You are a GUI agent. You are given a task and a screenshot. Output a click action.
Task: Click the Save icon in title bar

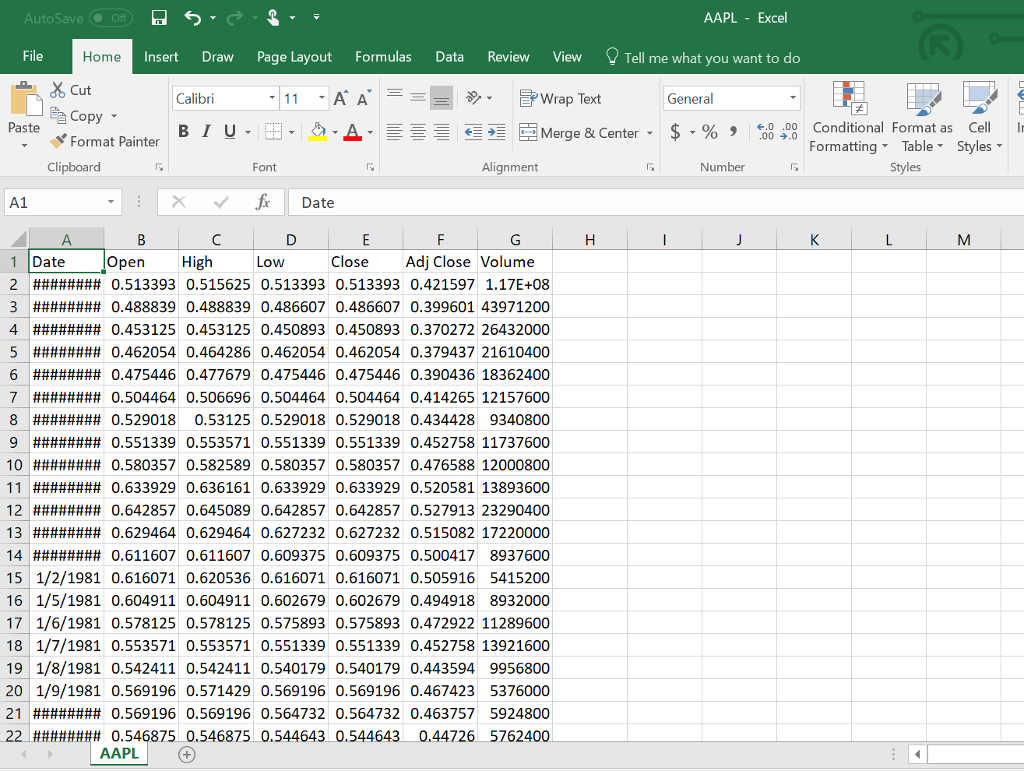[x=158, y=18]
